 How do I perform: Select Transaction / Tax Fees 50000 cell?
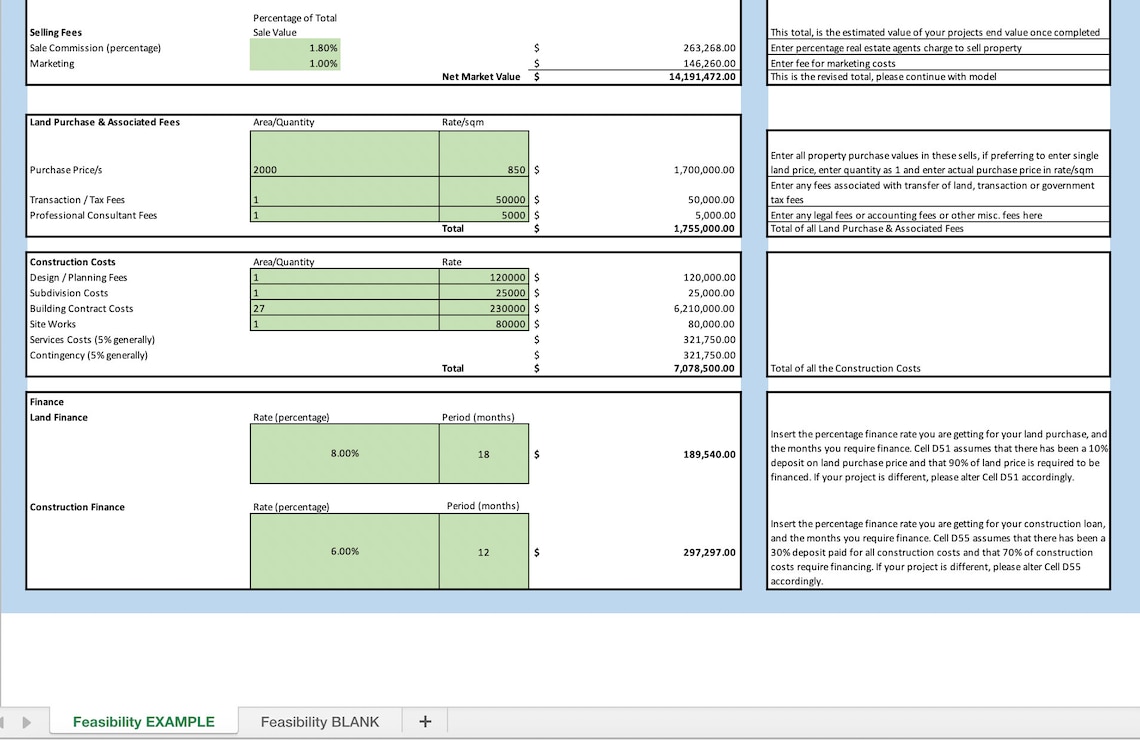tap(484, 192)
